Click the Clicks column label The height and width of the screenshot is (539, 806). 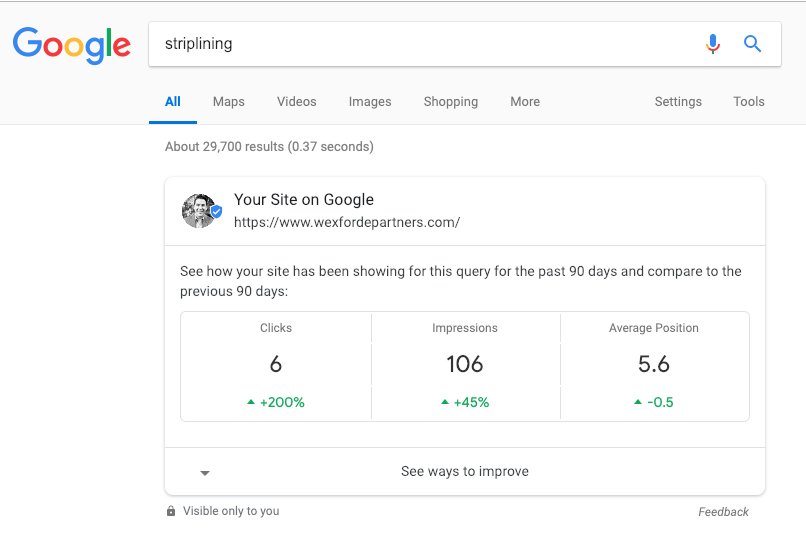click(x=276, y=328)
